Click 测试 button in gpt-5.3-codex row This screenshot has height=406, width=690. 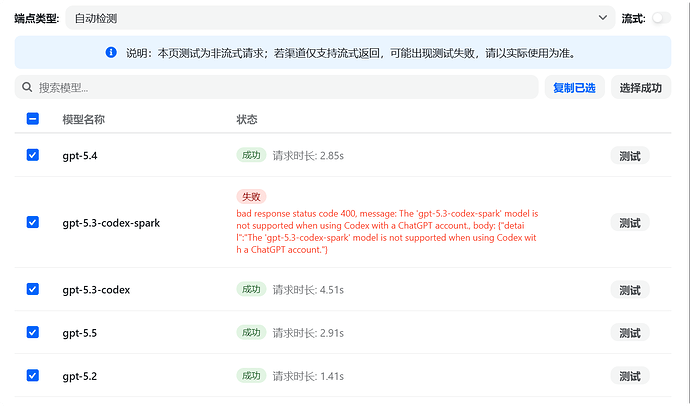coord(630,290)
